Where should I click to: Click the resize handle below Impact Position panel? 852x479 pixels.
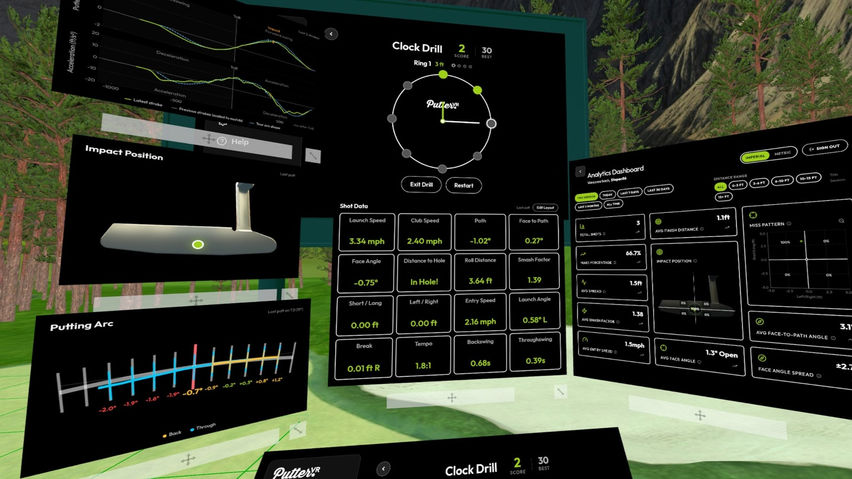[290, 294]
